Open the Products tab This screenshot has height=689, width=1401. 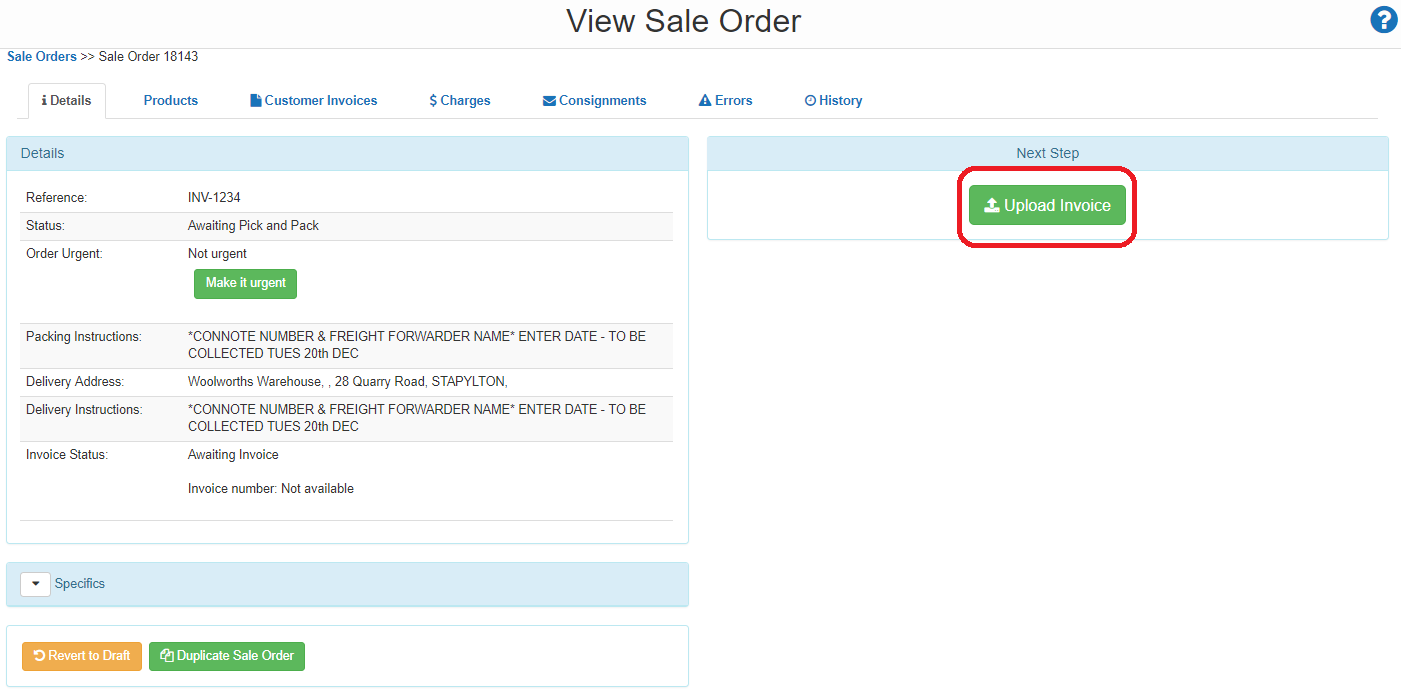pyautogui.click(x=171, y=100)
